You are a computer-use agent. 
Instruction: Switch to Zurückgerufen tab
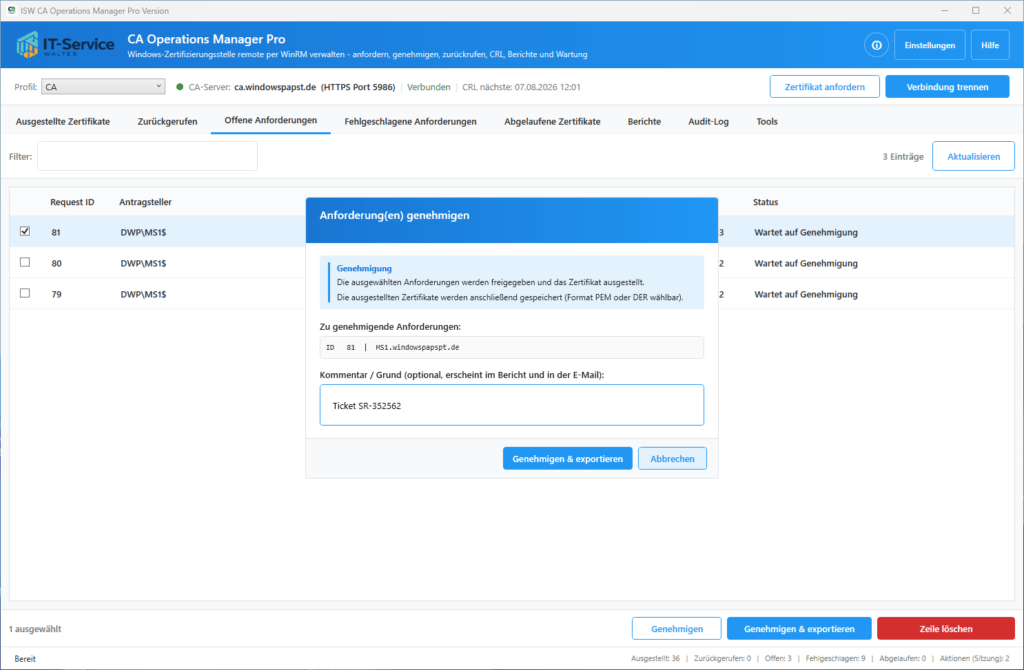pyautogui.click(x=167, y=121)
